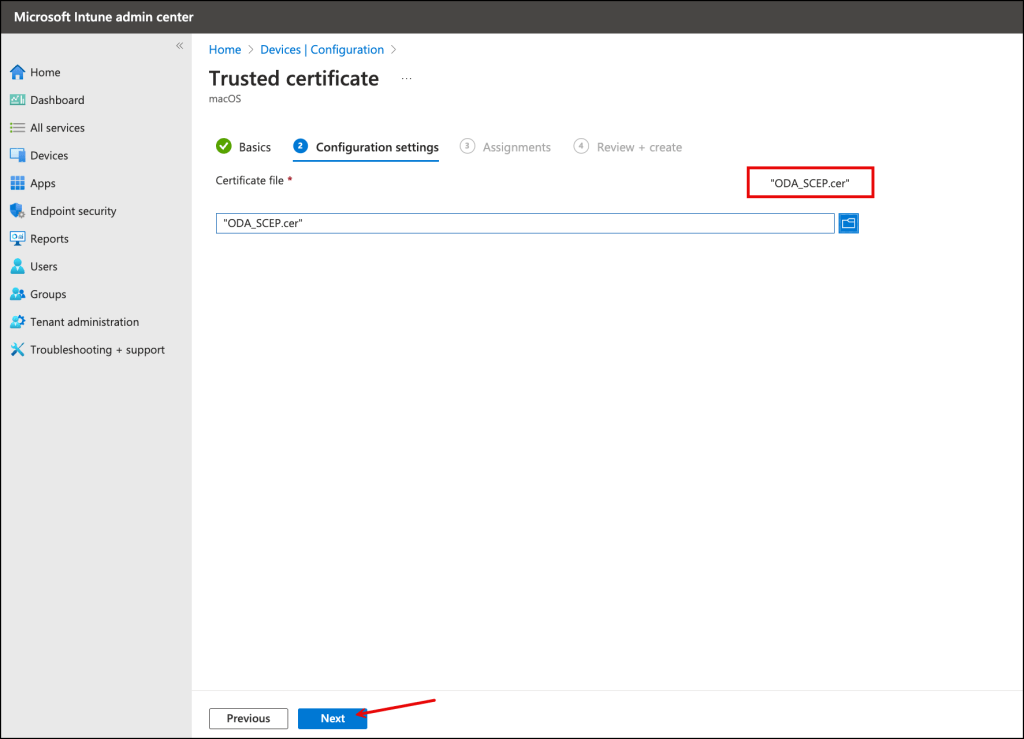The height and width of the screenshot is (739, 1024).
Task: Select the Configuration settings tab
Action: (x=376, y=147)
